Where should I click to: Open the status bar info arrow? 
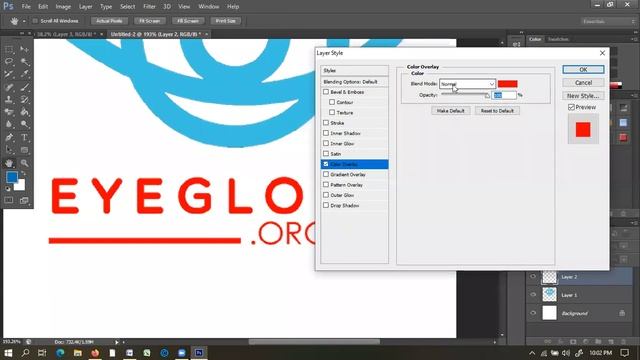click(117, 342)
